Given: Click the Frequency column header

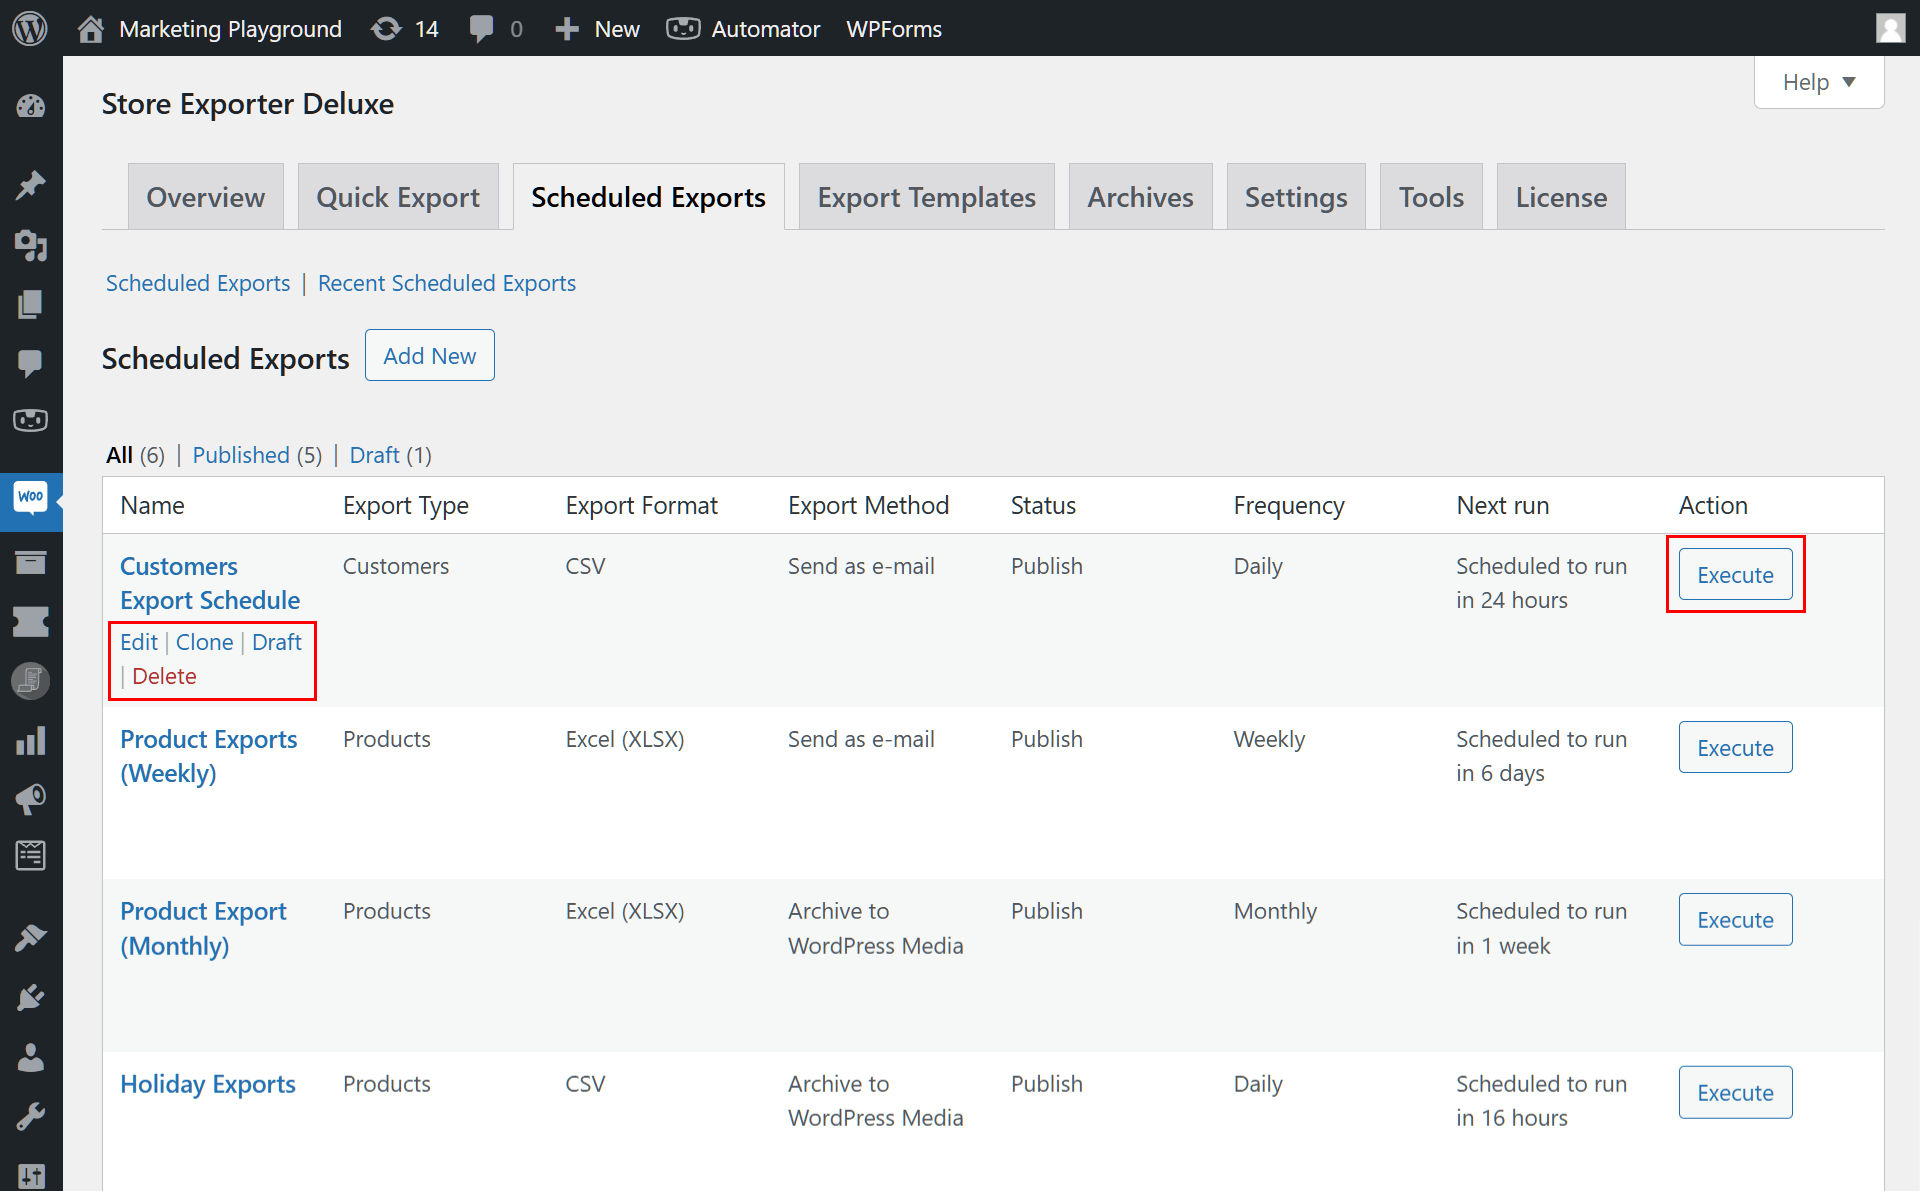Looking at the screenshot, I should tap(1289, 505).
